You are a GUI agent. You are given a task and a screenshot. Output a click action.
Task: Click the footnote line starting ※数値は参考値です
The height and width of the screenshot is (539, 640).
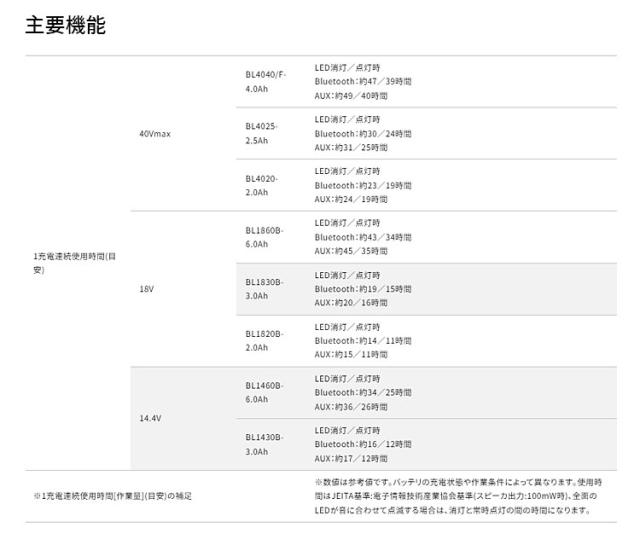tap(458, 482)
